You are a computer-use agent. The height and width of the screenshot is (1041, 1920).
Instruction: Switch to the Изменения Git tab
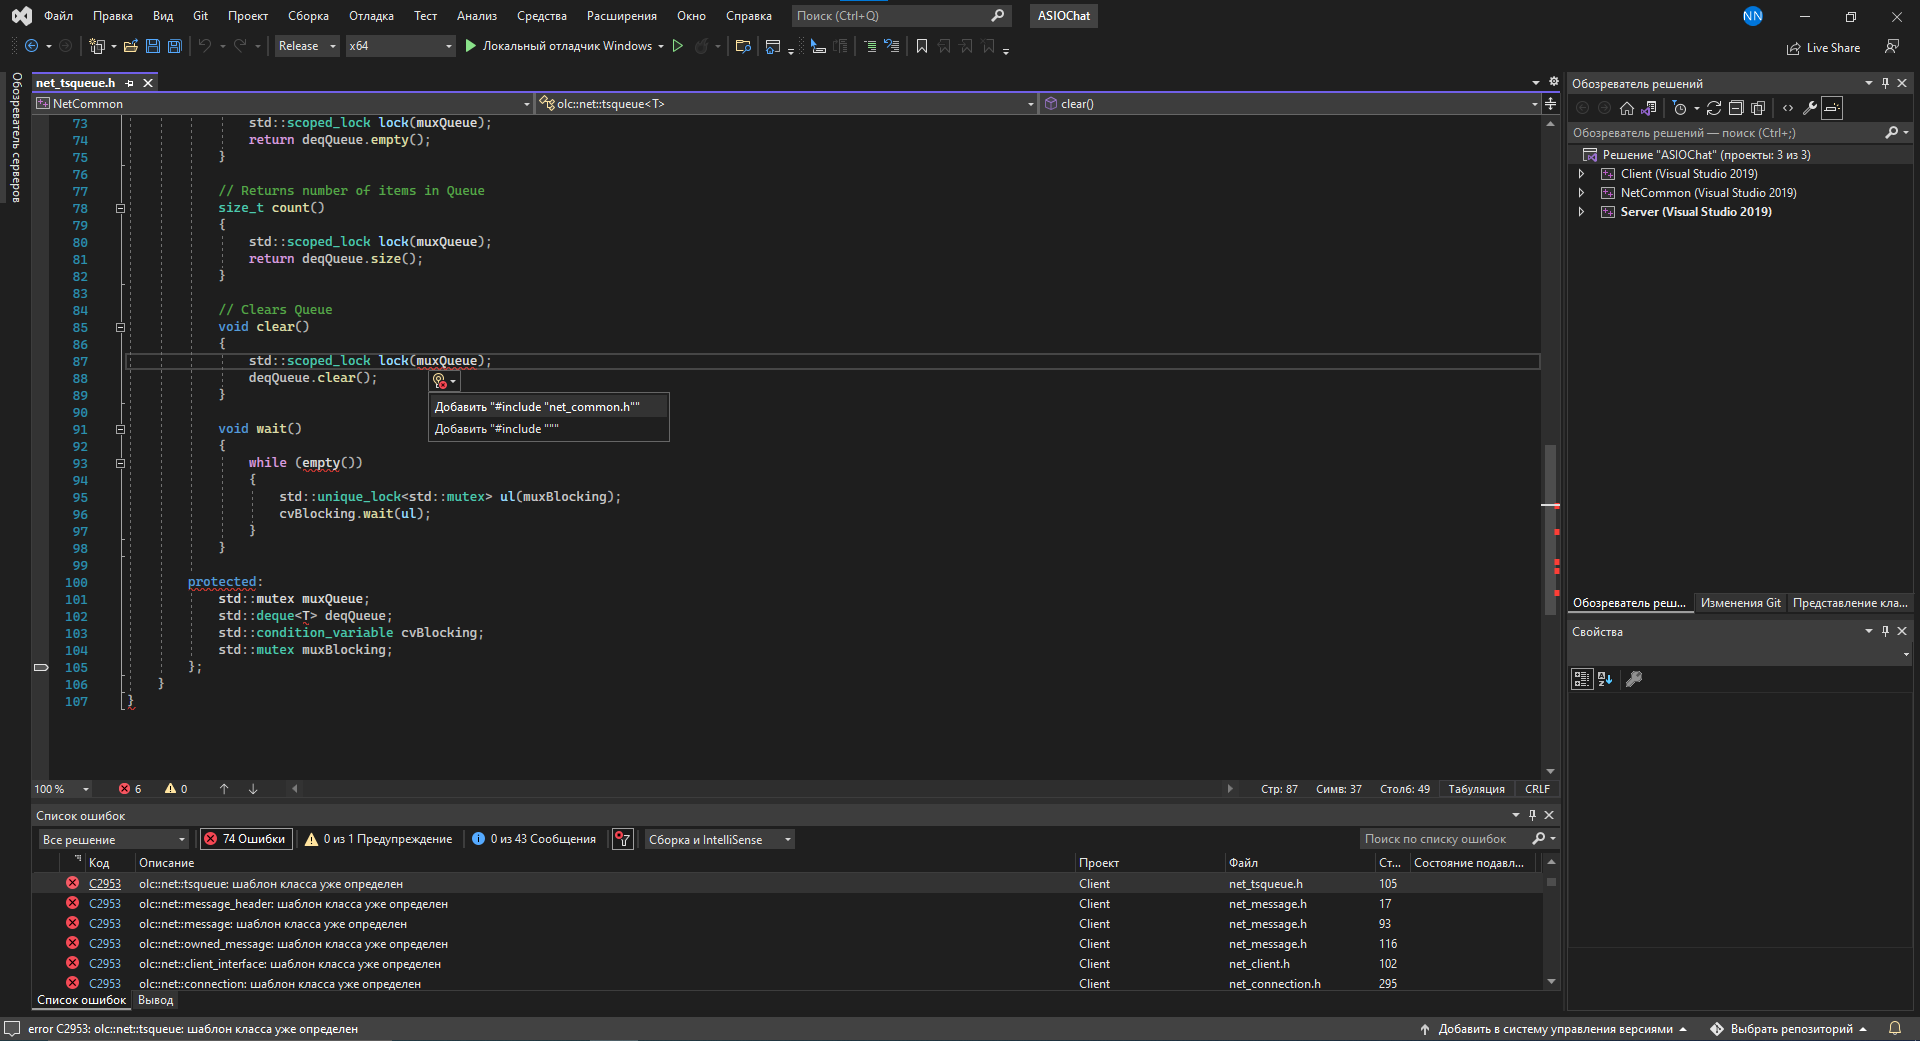click(1740, 602)
